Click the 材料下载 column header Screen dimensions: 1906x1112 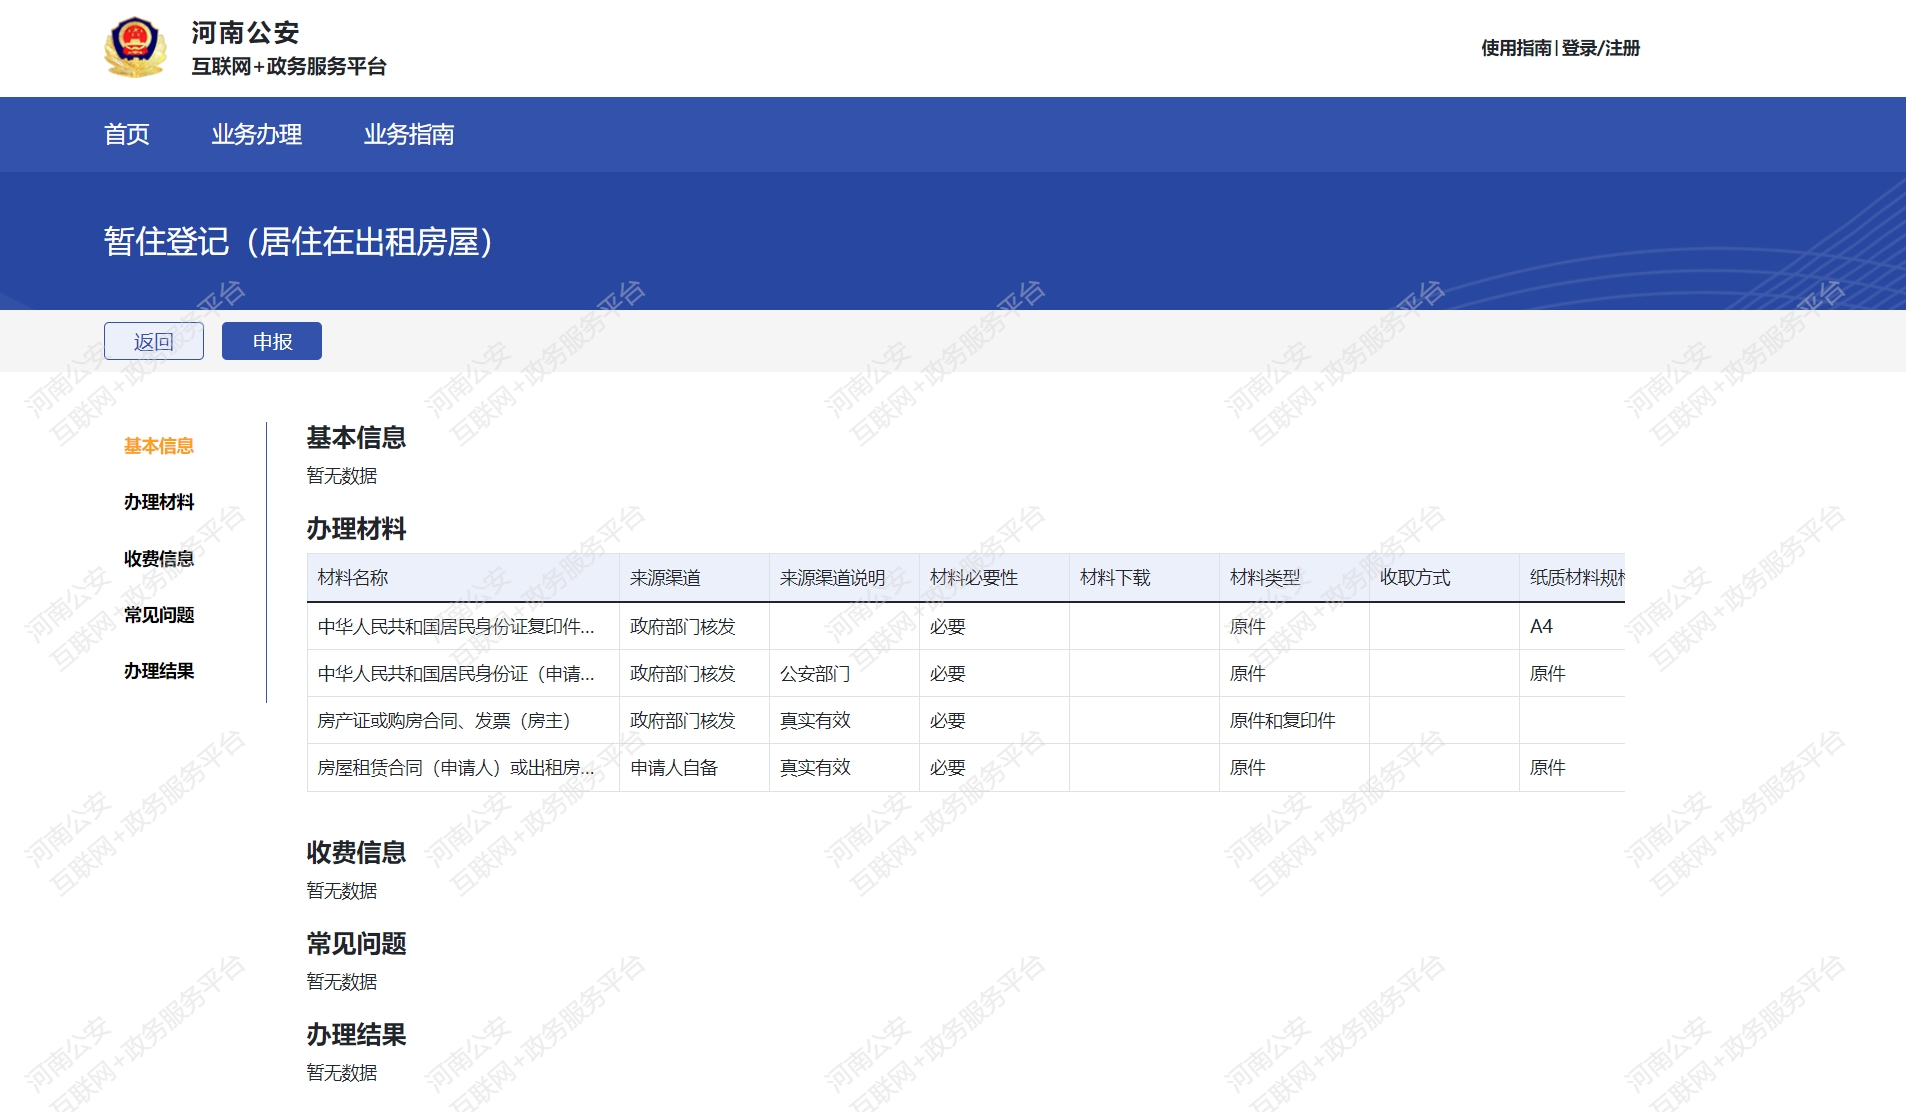coord(1115,578)
